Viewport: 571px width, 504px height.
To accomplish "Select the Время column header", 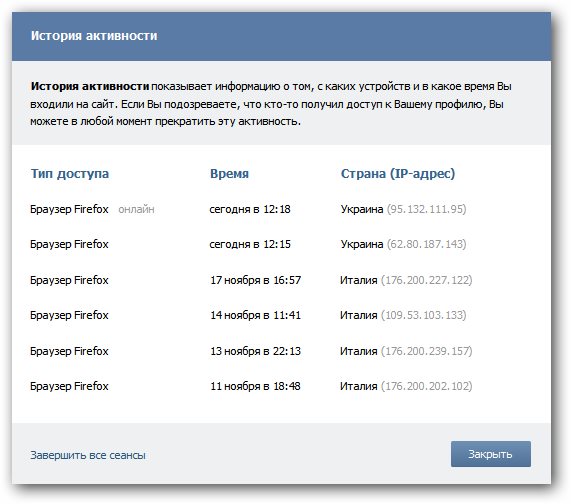I will [x=229, y=174].
